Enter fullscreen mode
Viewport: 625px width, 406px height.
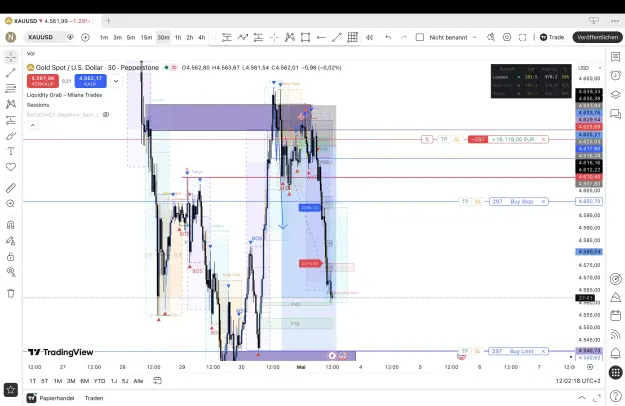click(x=523, y=37)
